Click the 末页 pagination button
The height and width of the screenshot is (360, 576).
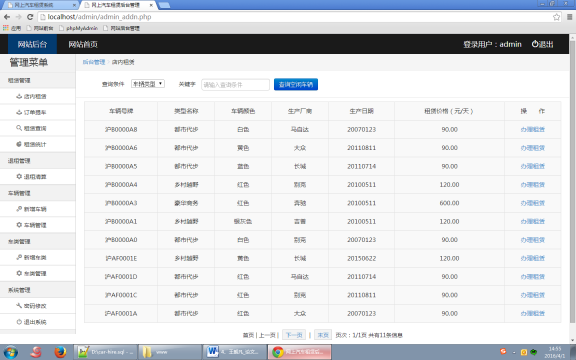coord(323,335)
